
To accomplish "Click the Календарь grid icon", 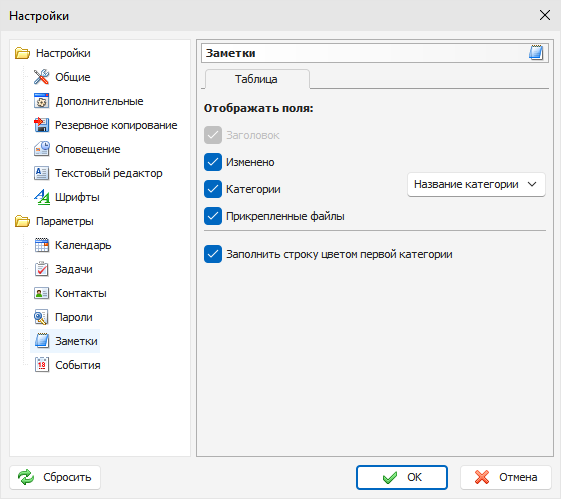I will (42, 245).
